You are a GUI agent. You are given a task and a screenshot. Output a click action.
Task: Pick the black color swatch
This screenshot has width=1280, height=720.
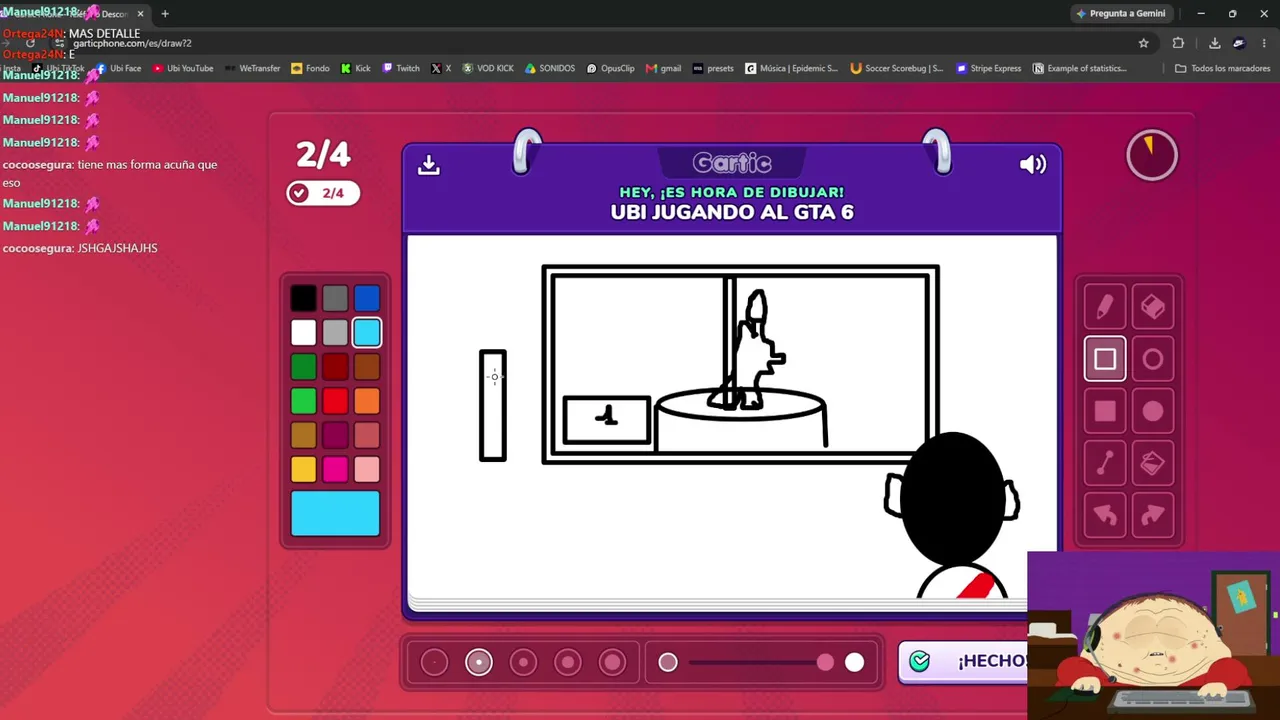(x=303, y=298)
